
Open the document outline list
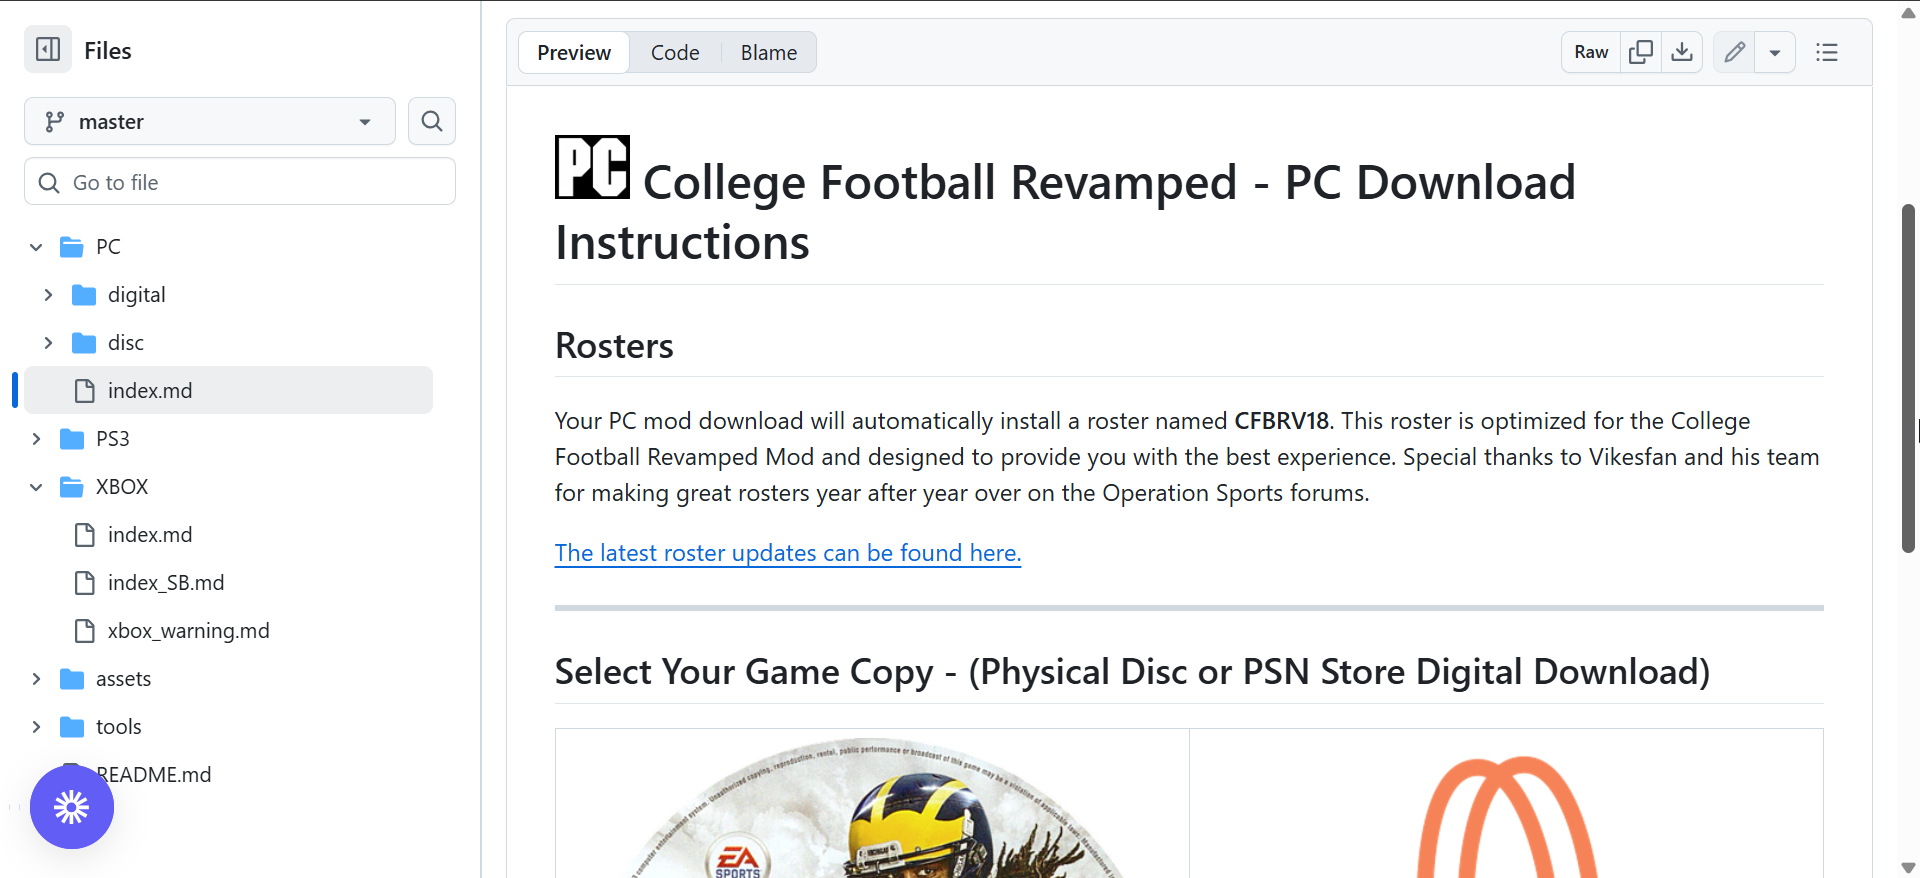(1827, 52)
